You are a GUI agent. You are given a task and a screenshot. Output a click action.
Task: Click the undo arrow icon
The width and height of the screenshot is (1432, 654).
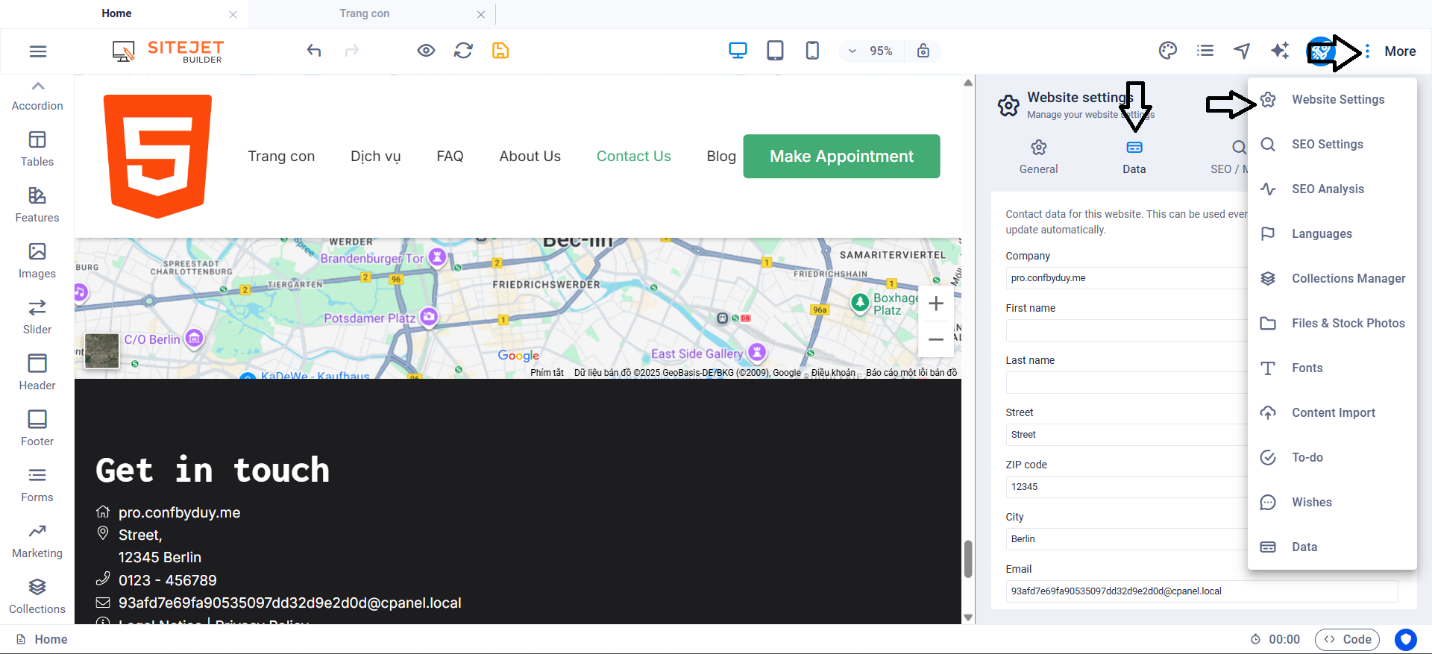click(x=314, y=51)
